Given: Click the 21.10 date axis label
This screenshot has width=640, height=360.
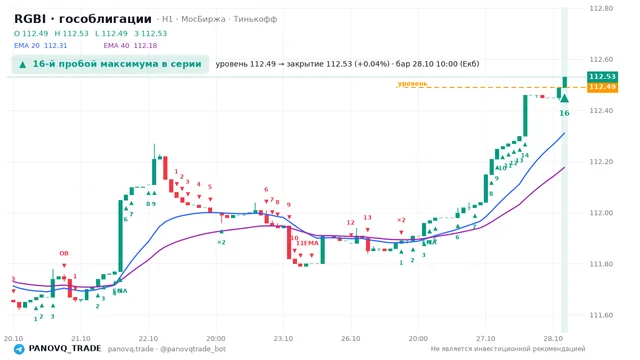Looking at the screenshot, I should (x=81, y=338).
